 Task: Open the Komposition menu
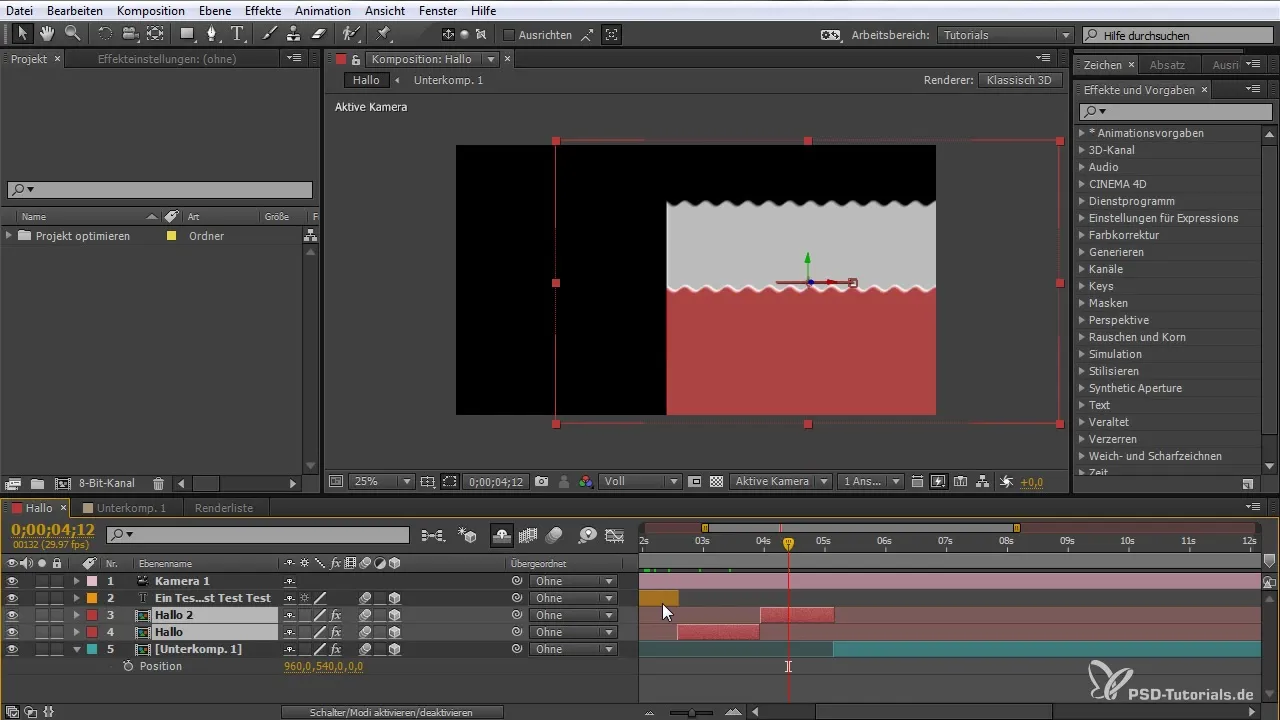pos(151,10)
